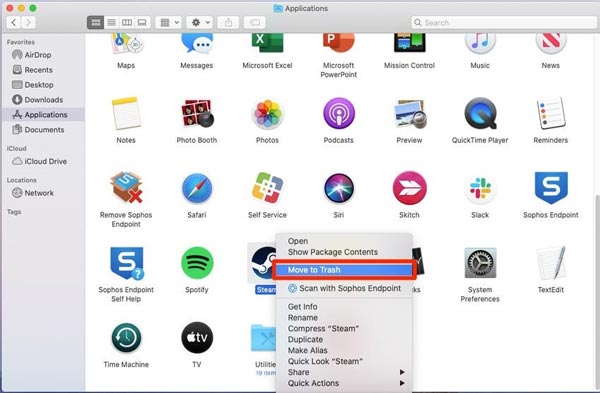Switch to icon view in toolbar
Screen dimensions: 600x393
(x=96, y=23)
